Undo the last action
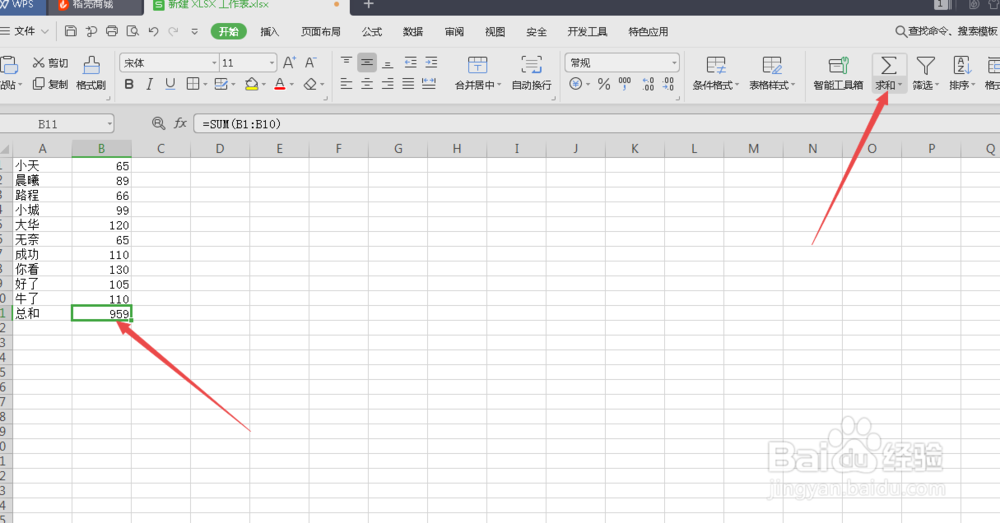 click(x=153, y=31)
